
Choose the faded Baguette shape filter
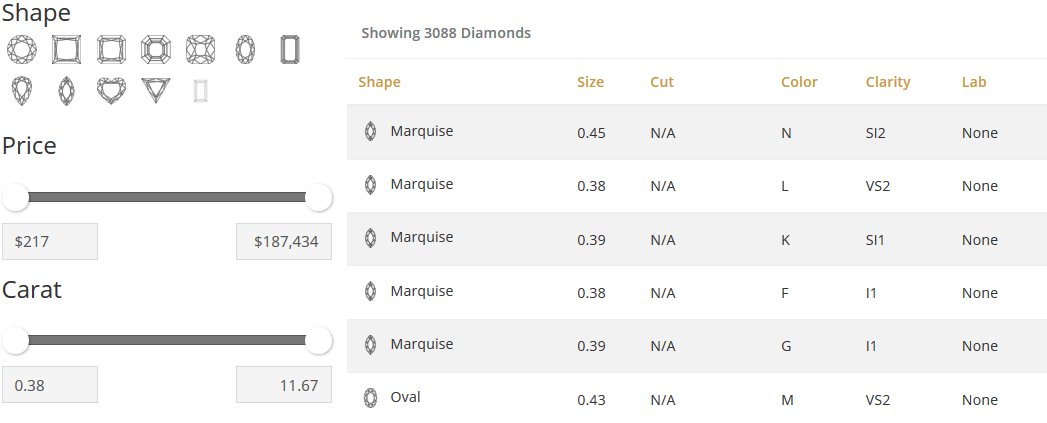click(x=201, y=91)
